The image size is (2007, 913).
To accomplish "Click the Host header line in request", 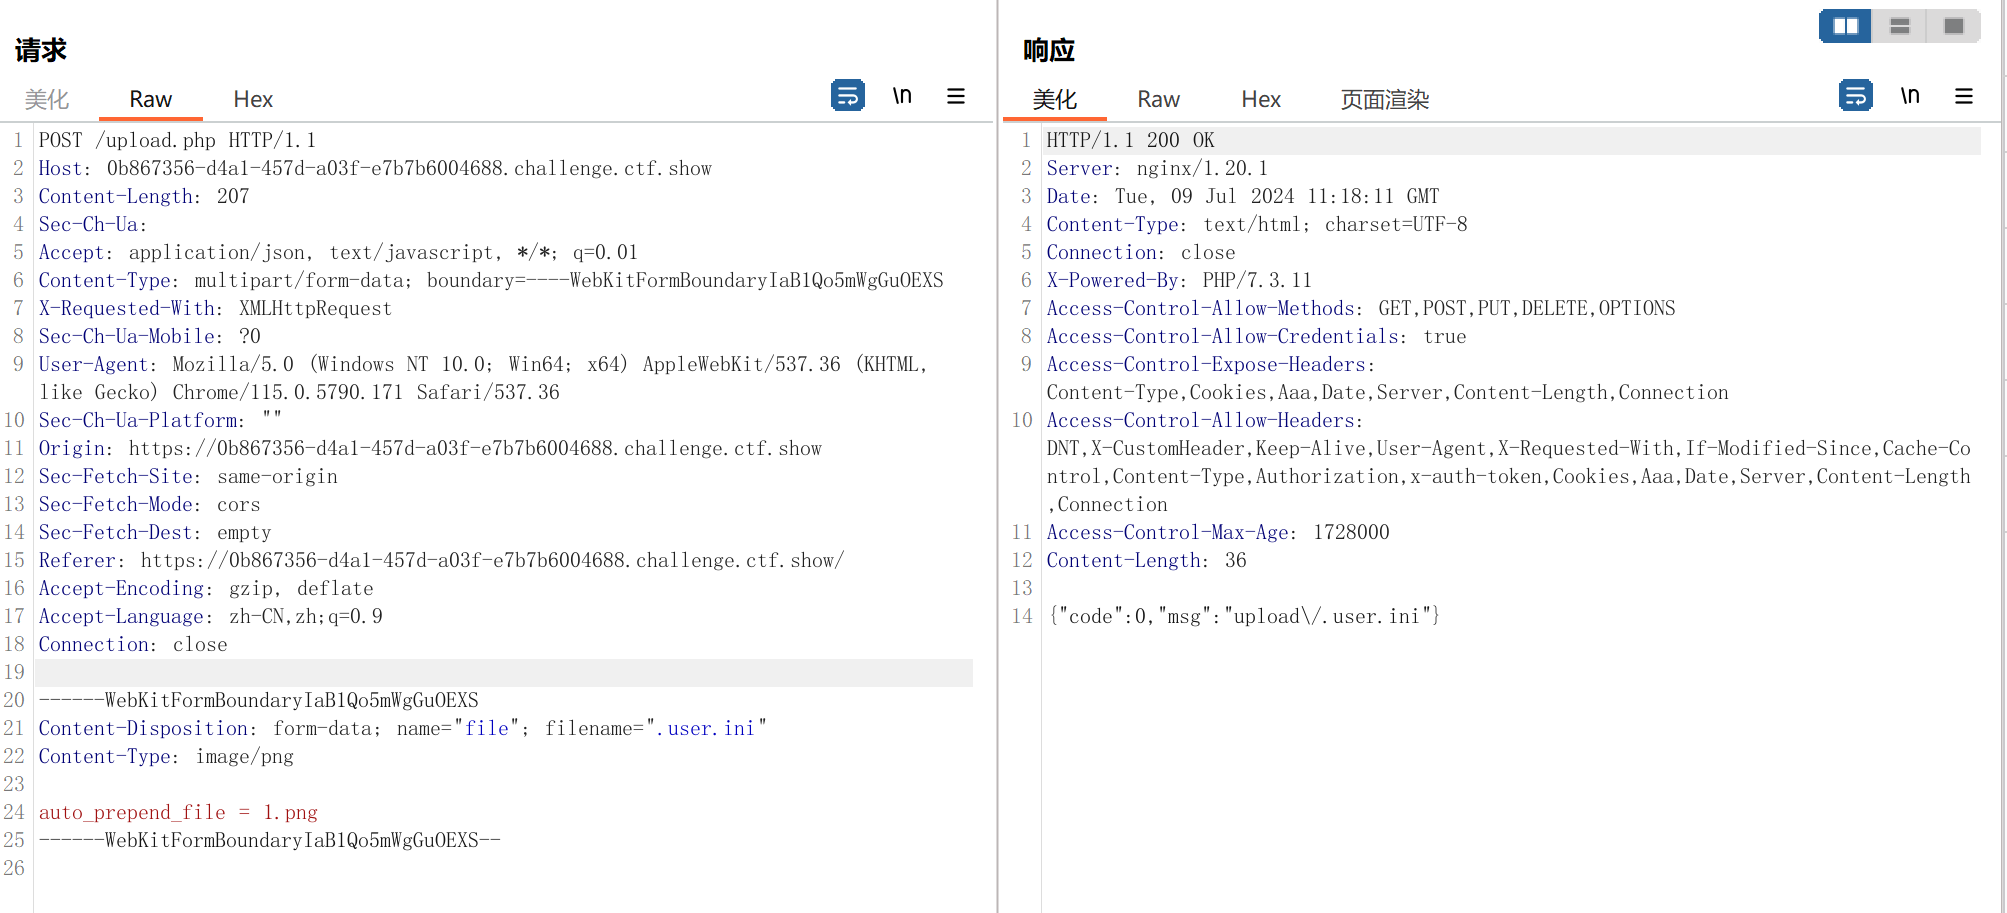I will [x=375, y=168].
